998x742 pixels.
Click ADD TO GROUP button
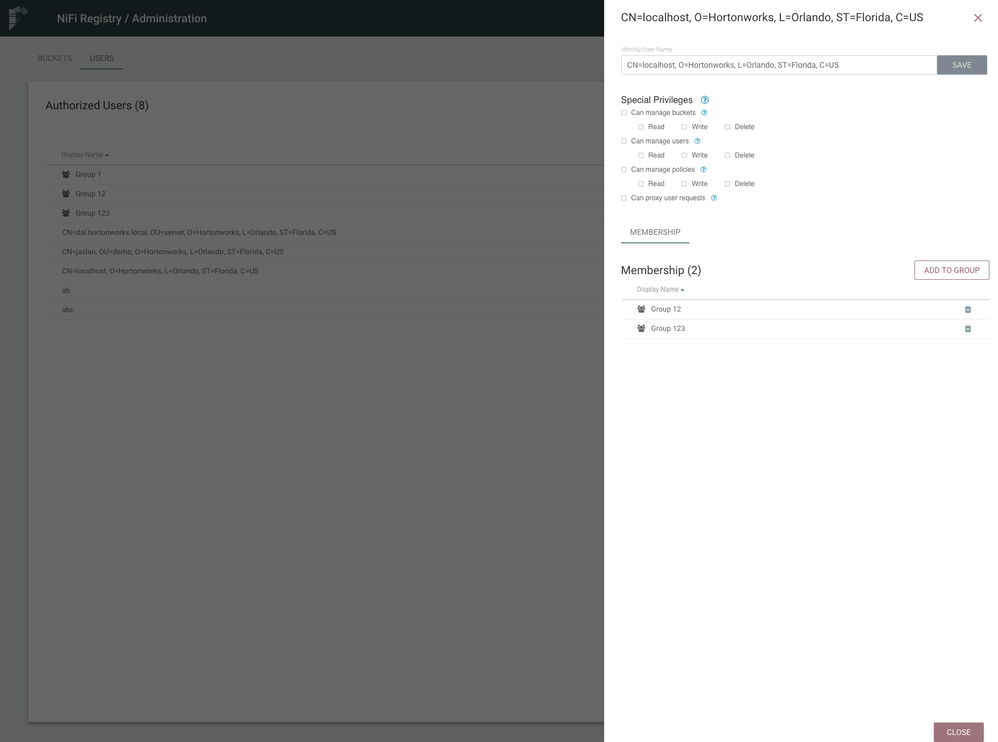(952, 270)
